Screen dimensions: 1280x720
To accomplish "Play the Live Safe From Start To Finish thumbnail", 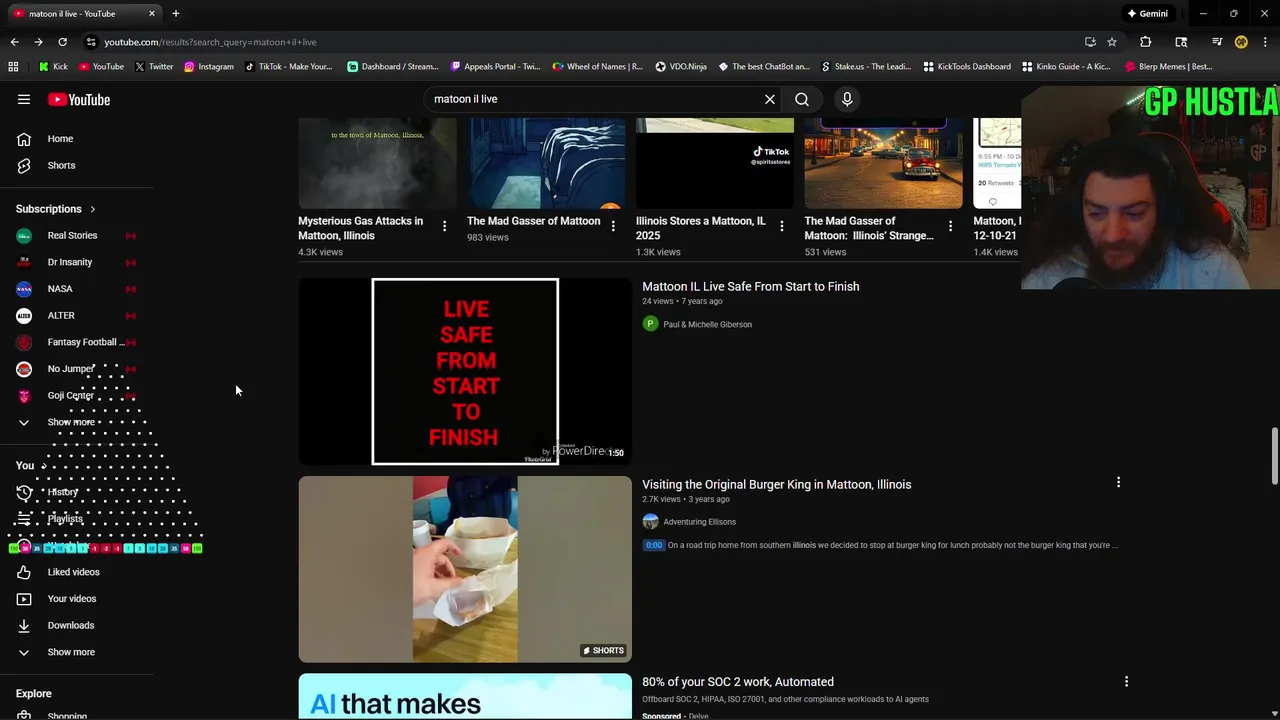I will [465, 371].
